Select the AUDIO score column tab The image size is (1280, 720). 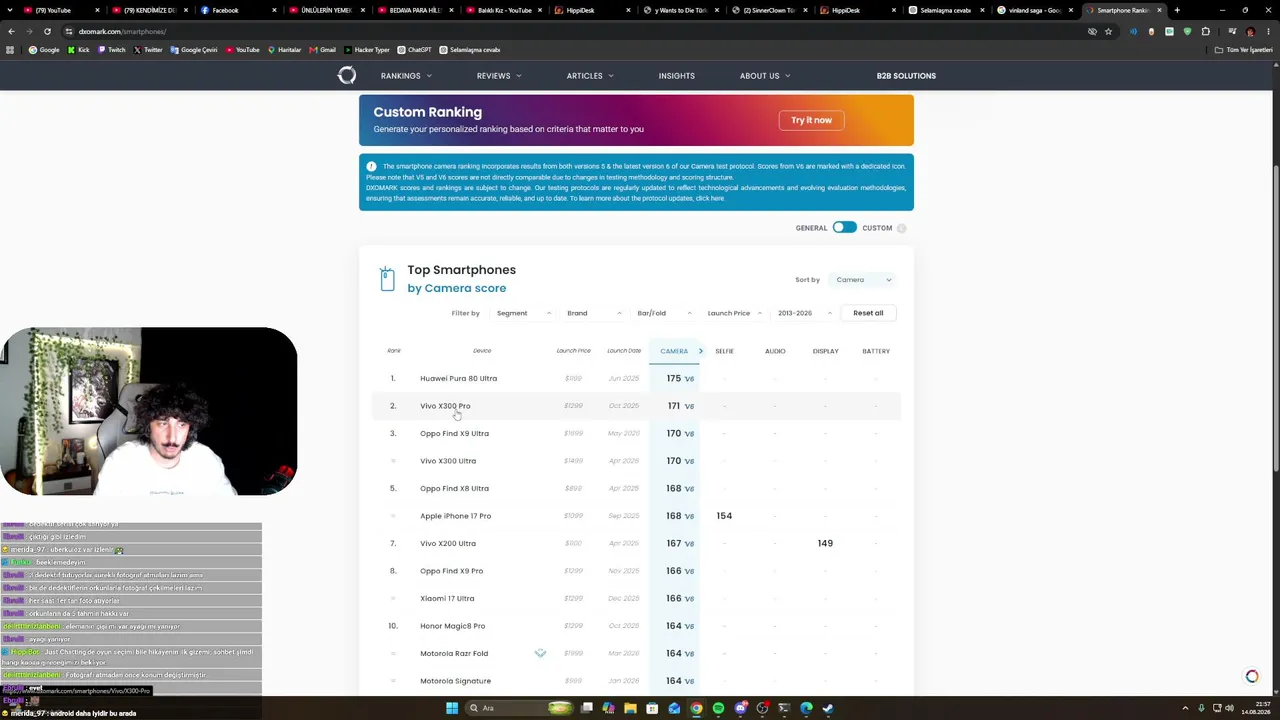point(775,351)
